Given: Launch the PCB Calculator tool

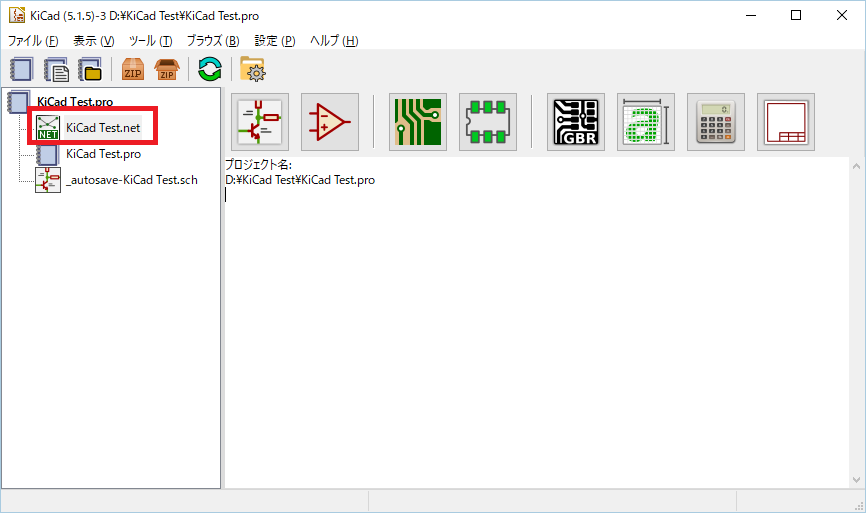Looking at the screenshot, I should (716, 122).
